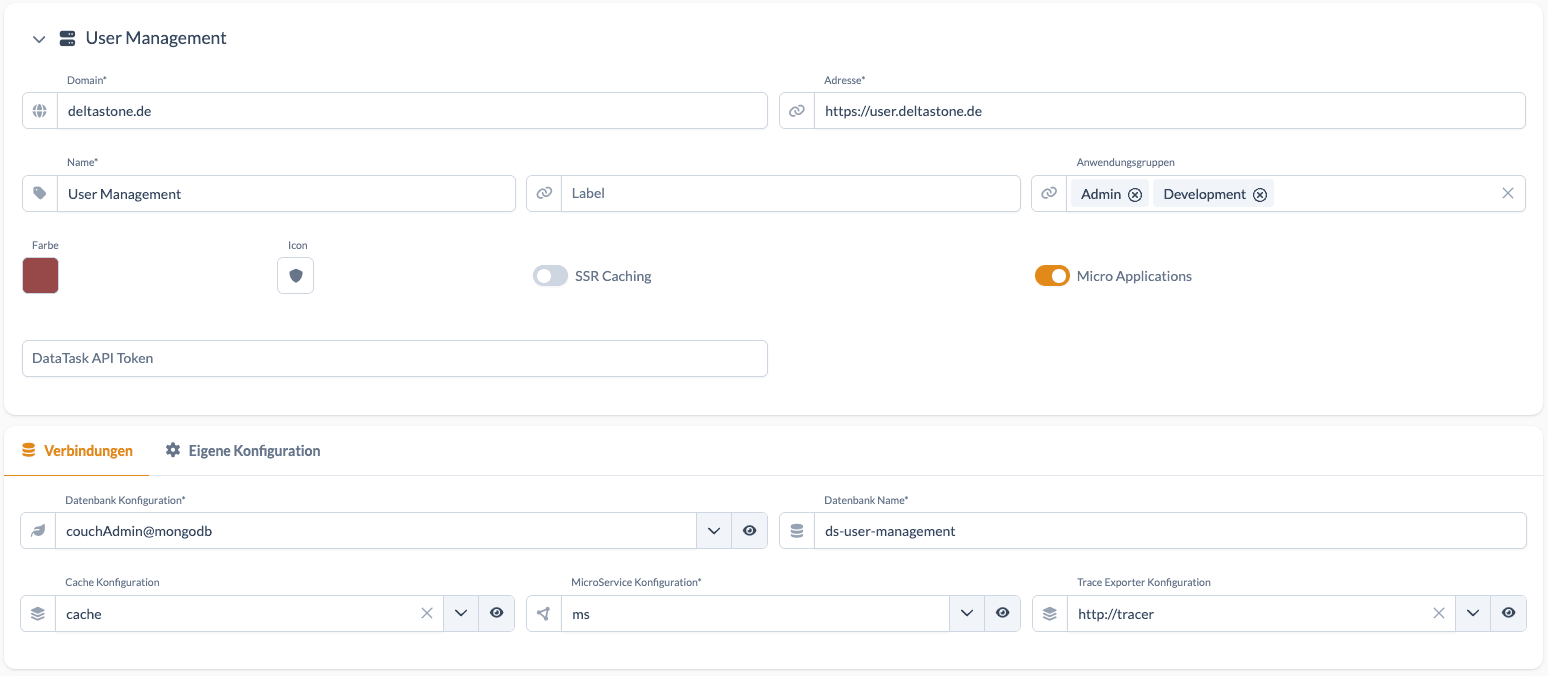Open the Cache Konfiguration dropdown
Image resolution: width=1548 pixels, height=676 pixels.
[460, 614]
